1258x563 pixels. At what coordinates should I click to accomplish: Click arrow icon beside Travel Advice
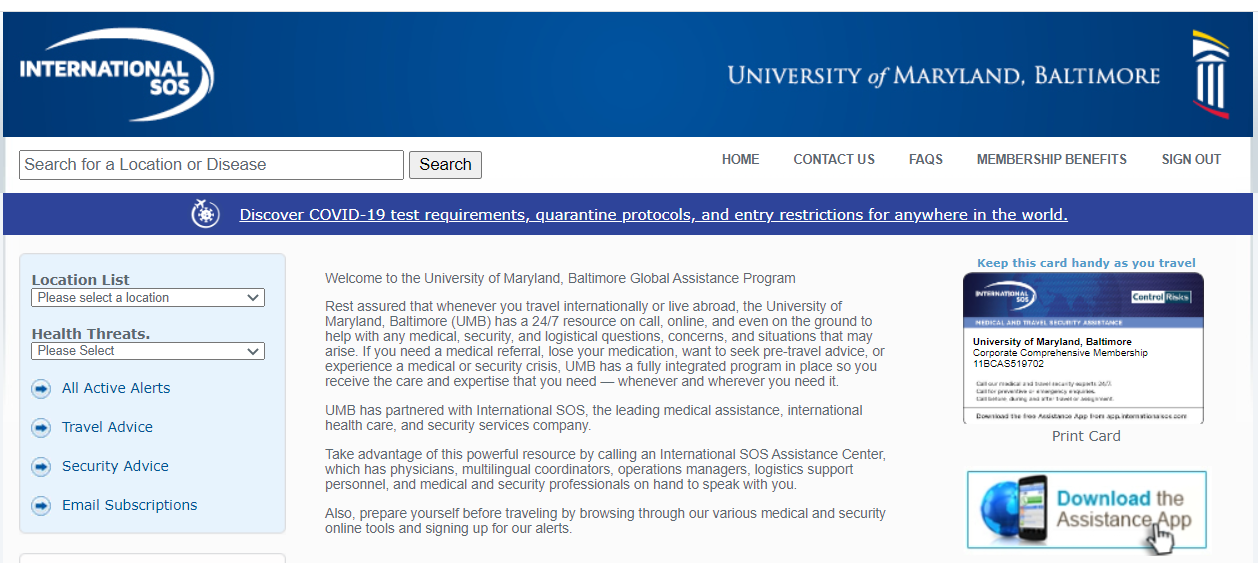pos(41,428)
